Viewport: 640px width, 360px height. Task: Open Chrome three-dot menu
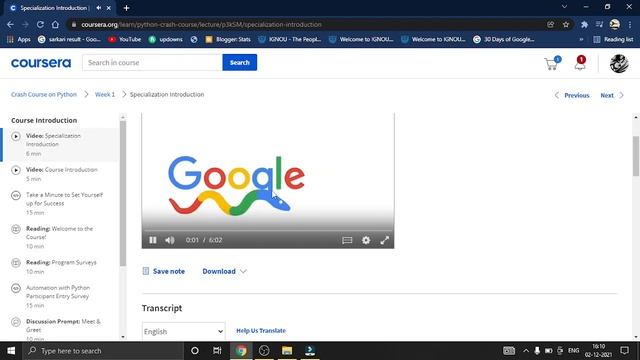point(631,24)
